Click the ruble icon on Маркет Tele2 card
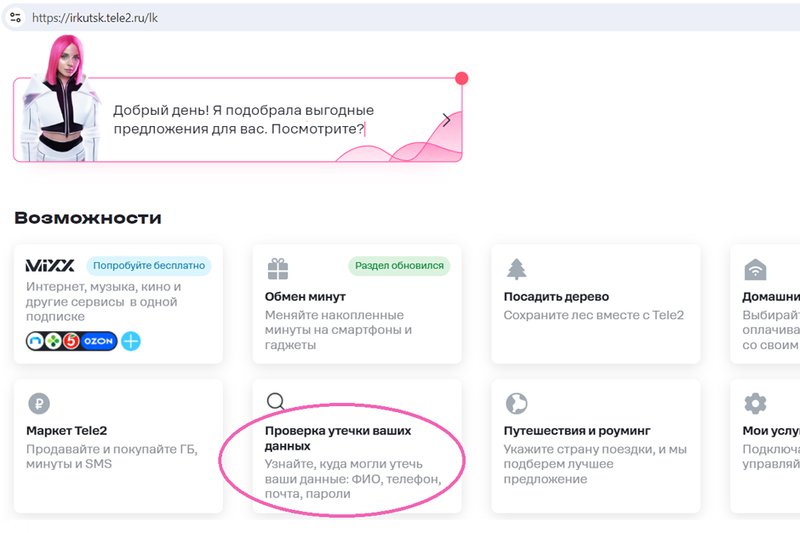 tap(39, 403)
